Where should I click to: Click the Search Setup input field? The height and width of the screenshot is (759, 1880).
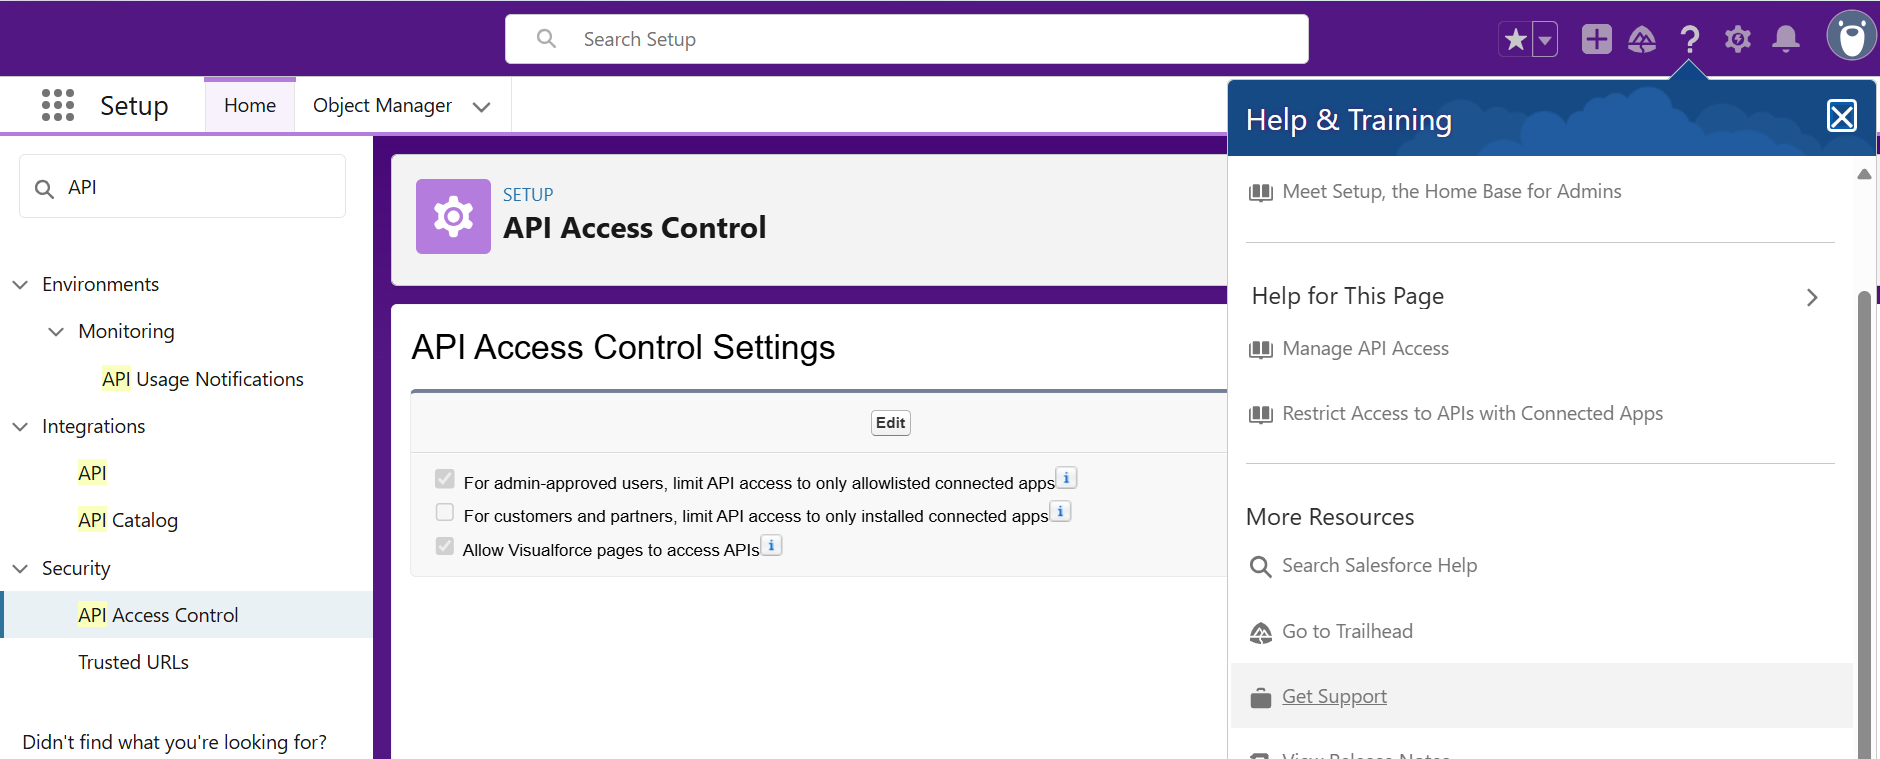[x=906, y=40]
